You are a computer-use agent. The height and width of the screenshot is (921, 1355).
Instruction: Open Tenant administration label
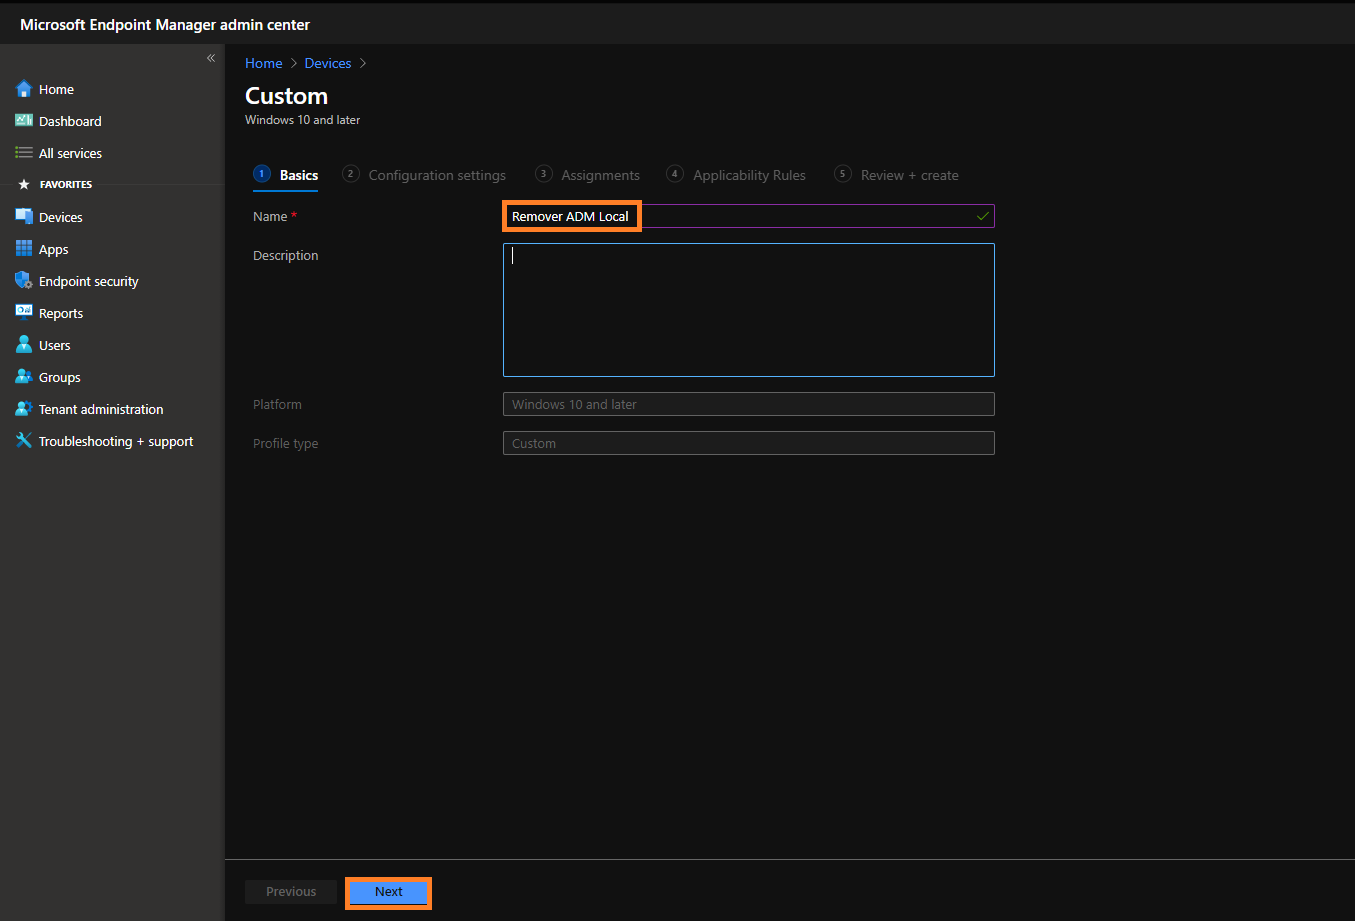coord(101,409)
